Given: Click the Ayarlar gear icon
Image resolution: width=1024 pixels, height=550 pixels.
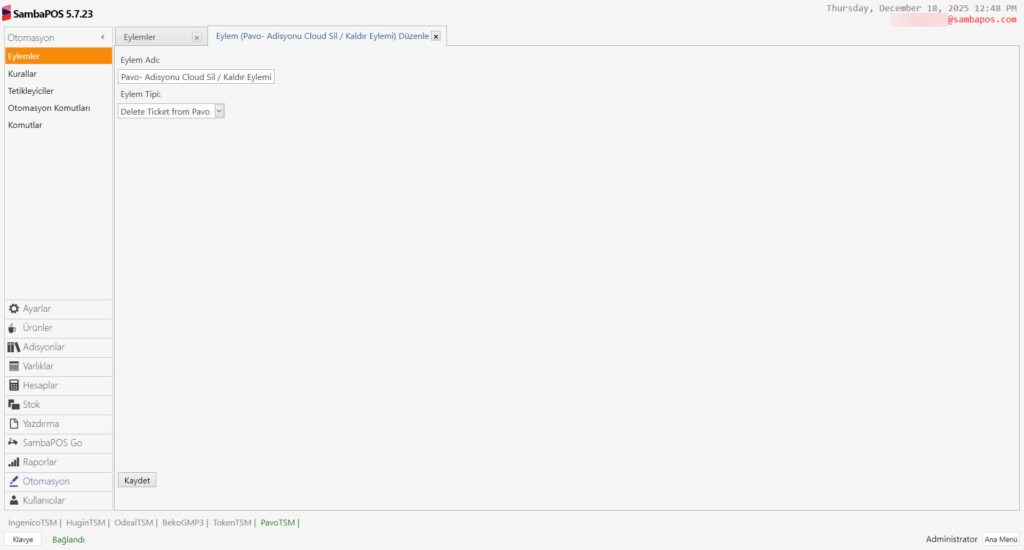Looking at the screenshot, I should tap(14, 309).
